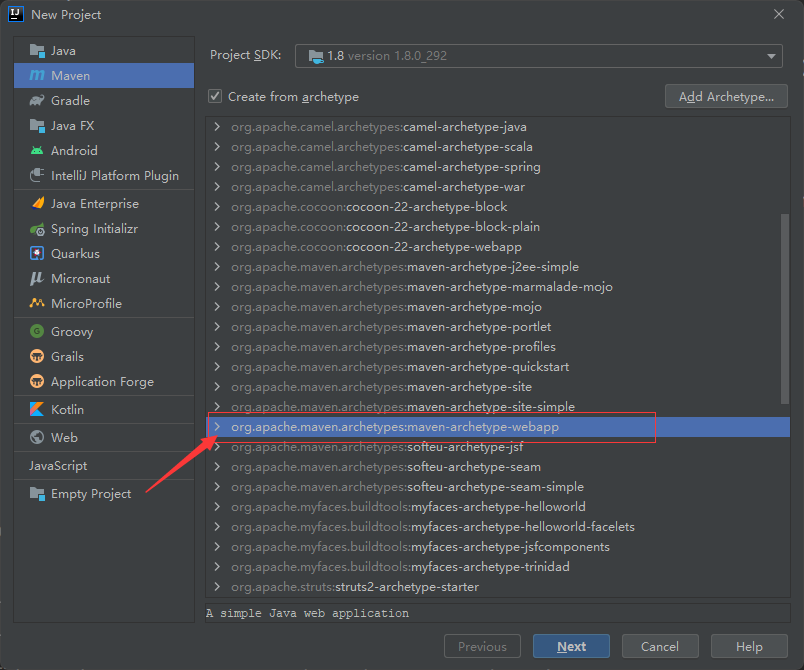804x670 pixels.
Task: Click the Web globe icon
Action: pos(37,437)
